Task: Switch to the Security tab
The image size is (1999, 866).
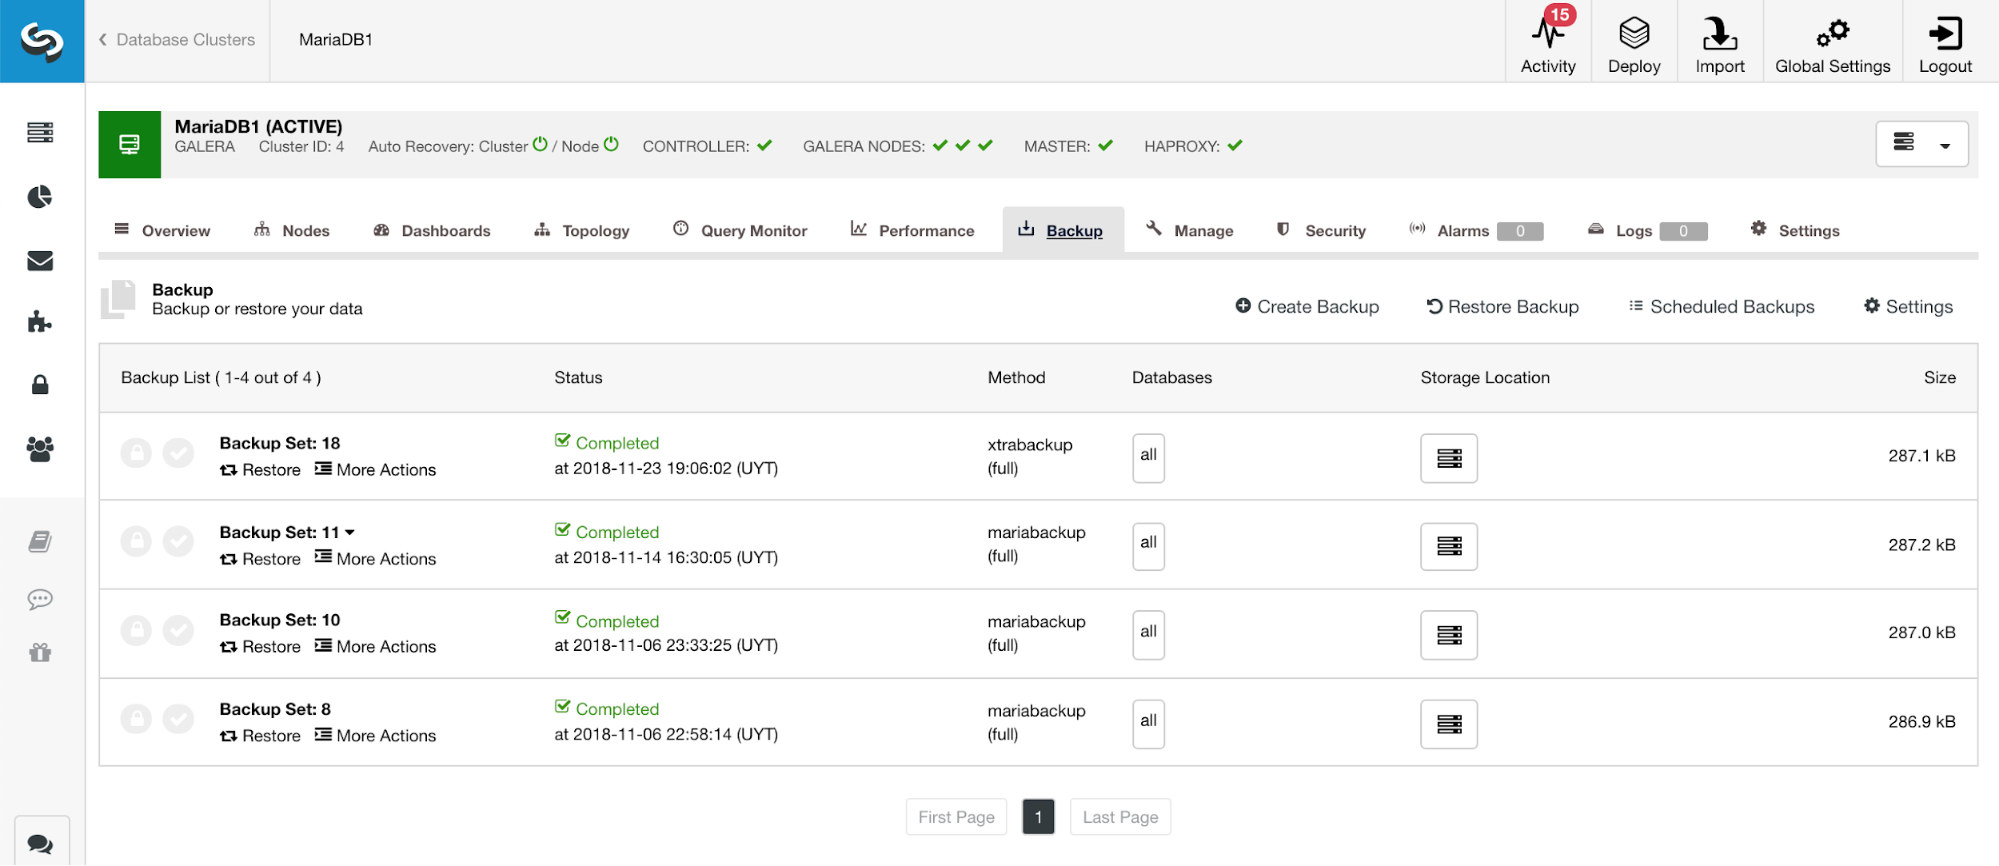Action: (x=1321, y=230)
